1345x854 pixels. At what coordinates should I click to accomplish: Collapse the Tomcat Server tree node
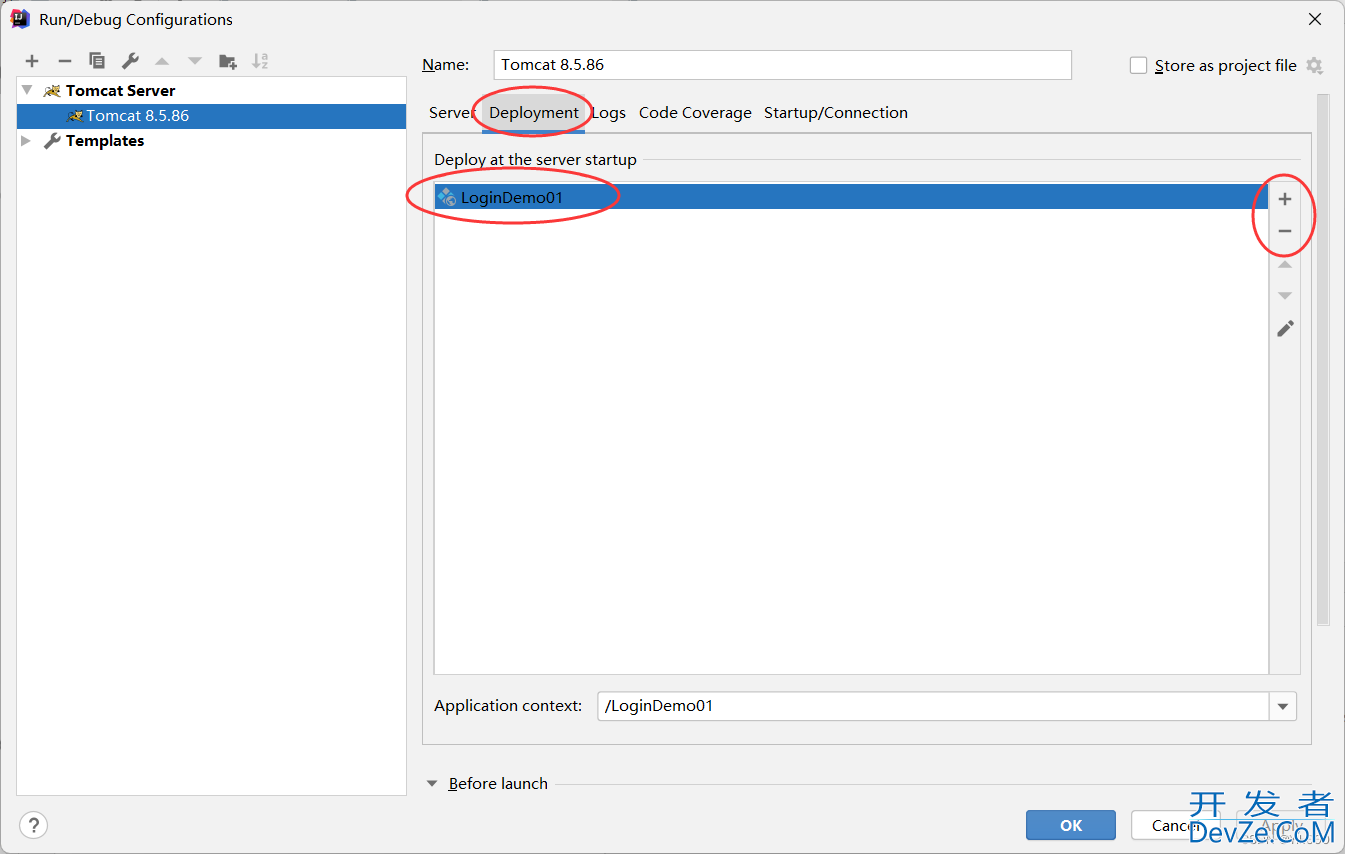27,90
